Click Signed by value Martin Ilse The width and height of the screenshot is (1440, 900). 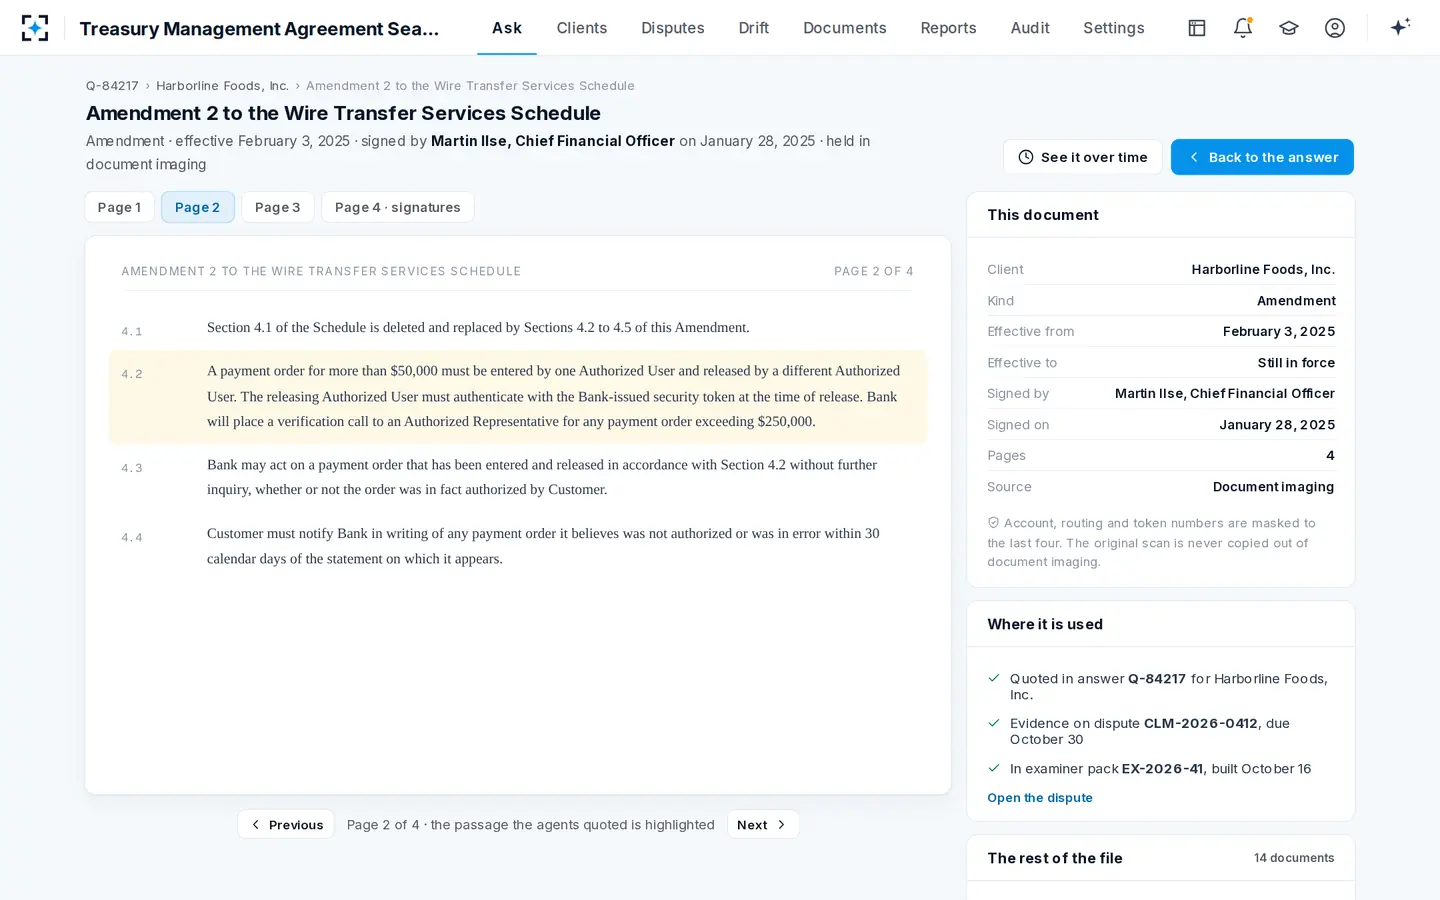click(1225, 393)
